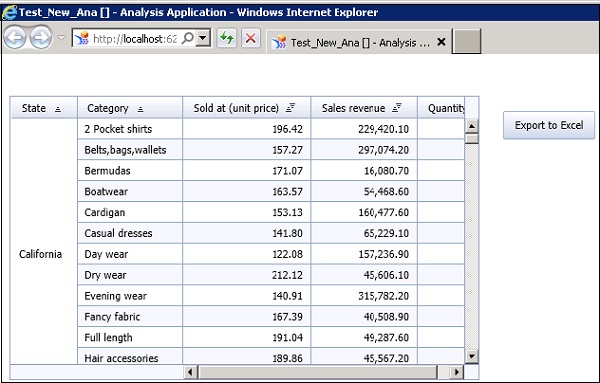
Task: Click the 229,420.10 sales revenue value
Action: (383, 129)
